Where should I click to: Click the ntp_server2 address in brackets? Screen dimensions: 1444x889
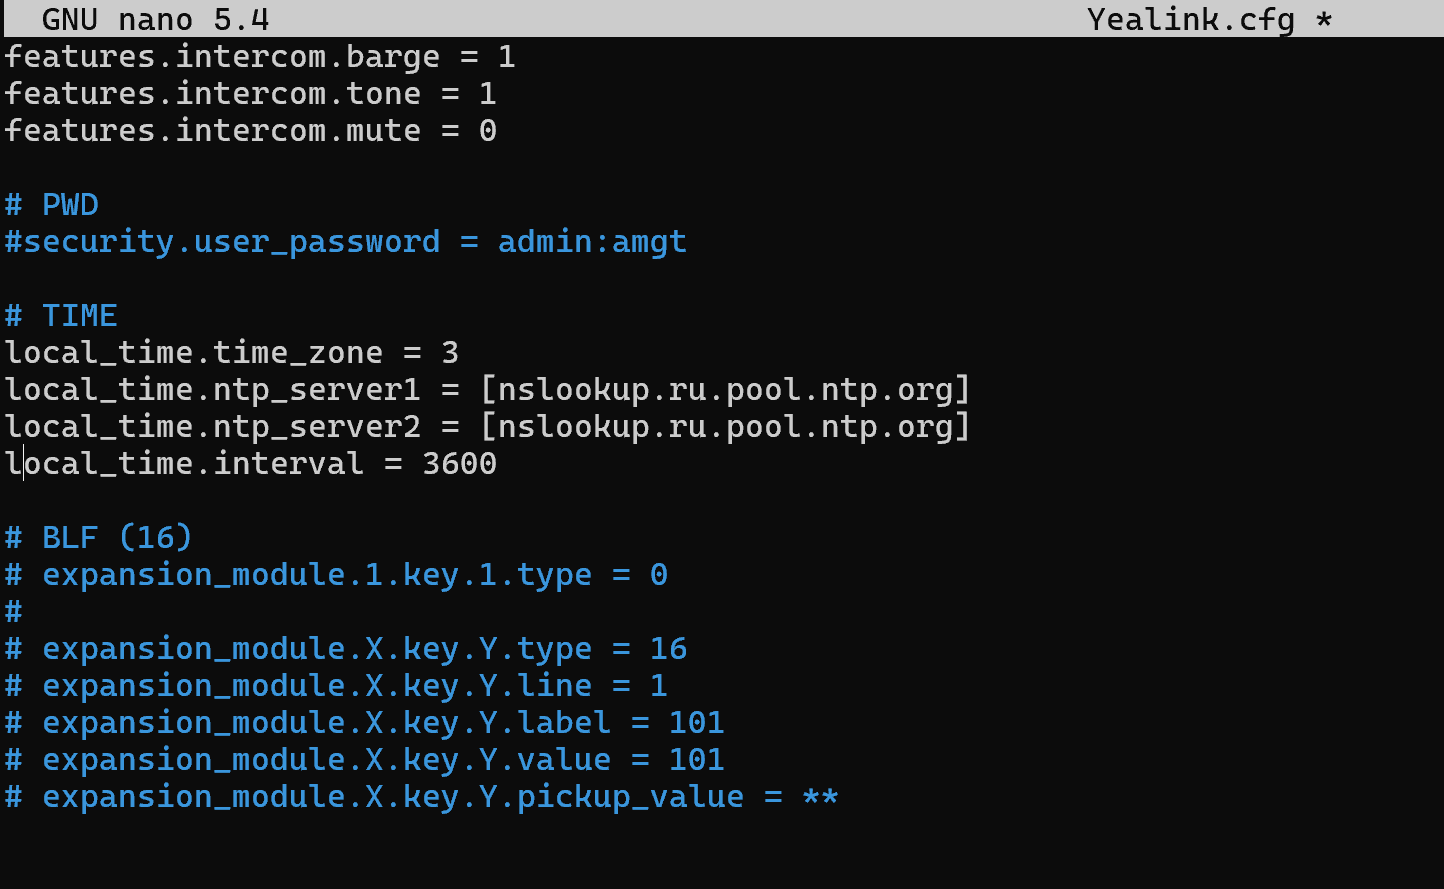coord(725,427)
